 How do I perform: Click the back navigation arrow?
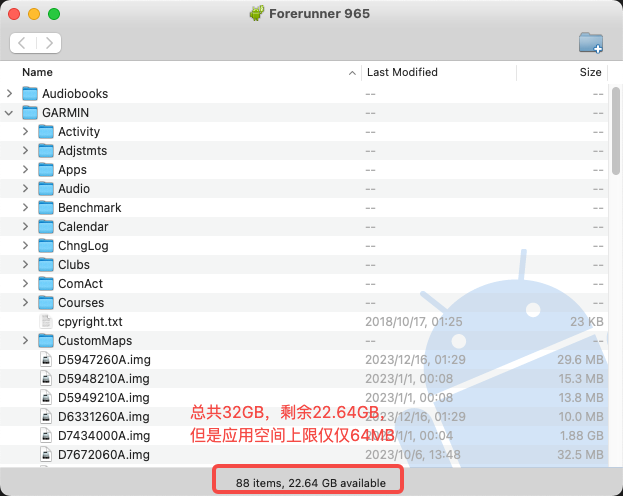[22, 43]
